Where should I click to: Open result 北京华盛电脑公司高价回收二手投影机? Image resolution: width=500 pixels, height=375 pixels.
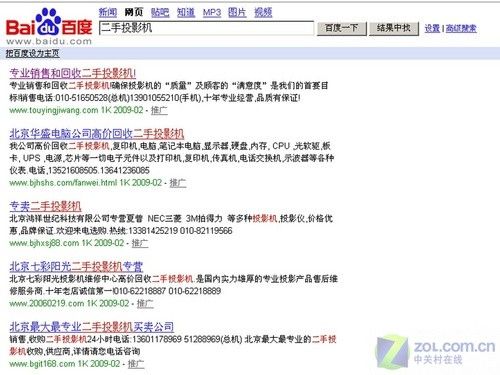(x=97, y=134)
